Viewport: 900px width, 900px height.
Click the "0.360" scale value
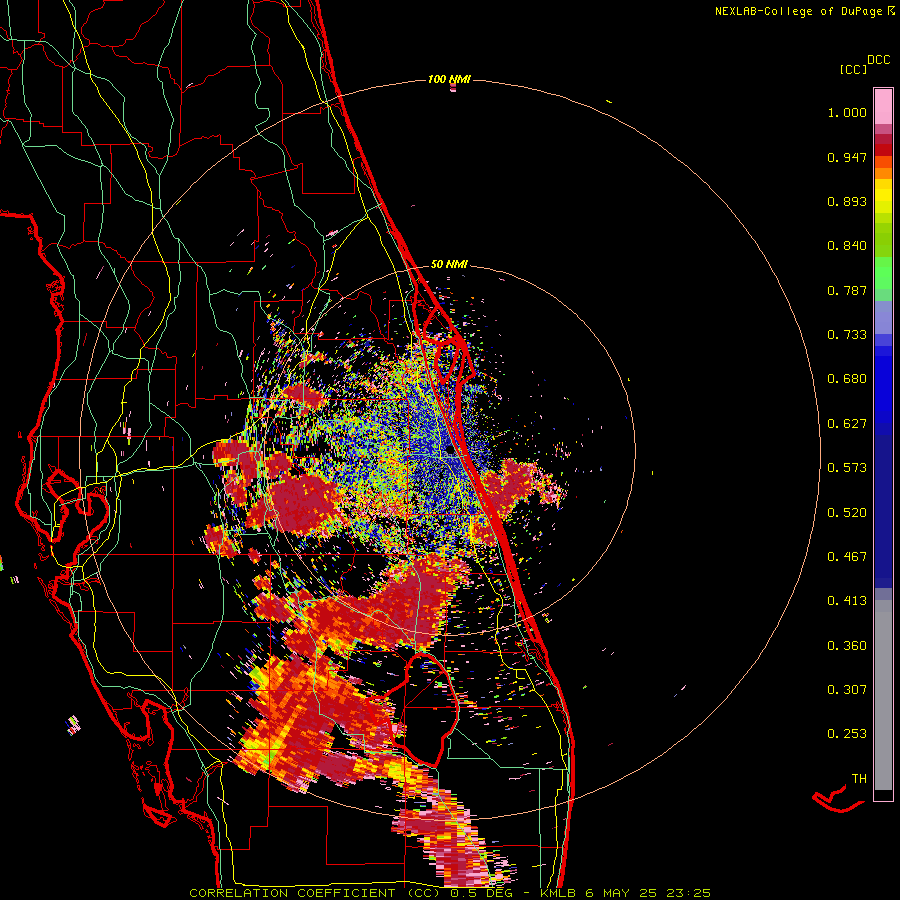tap(847, 646)
